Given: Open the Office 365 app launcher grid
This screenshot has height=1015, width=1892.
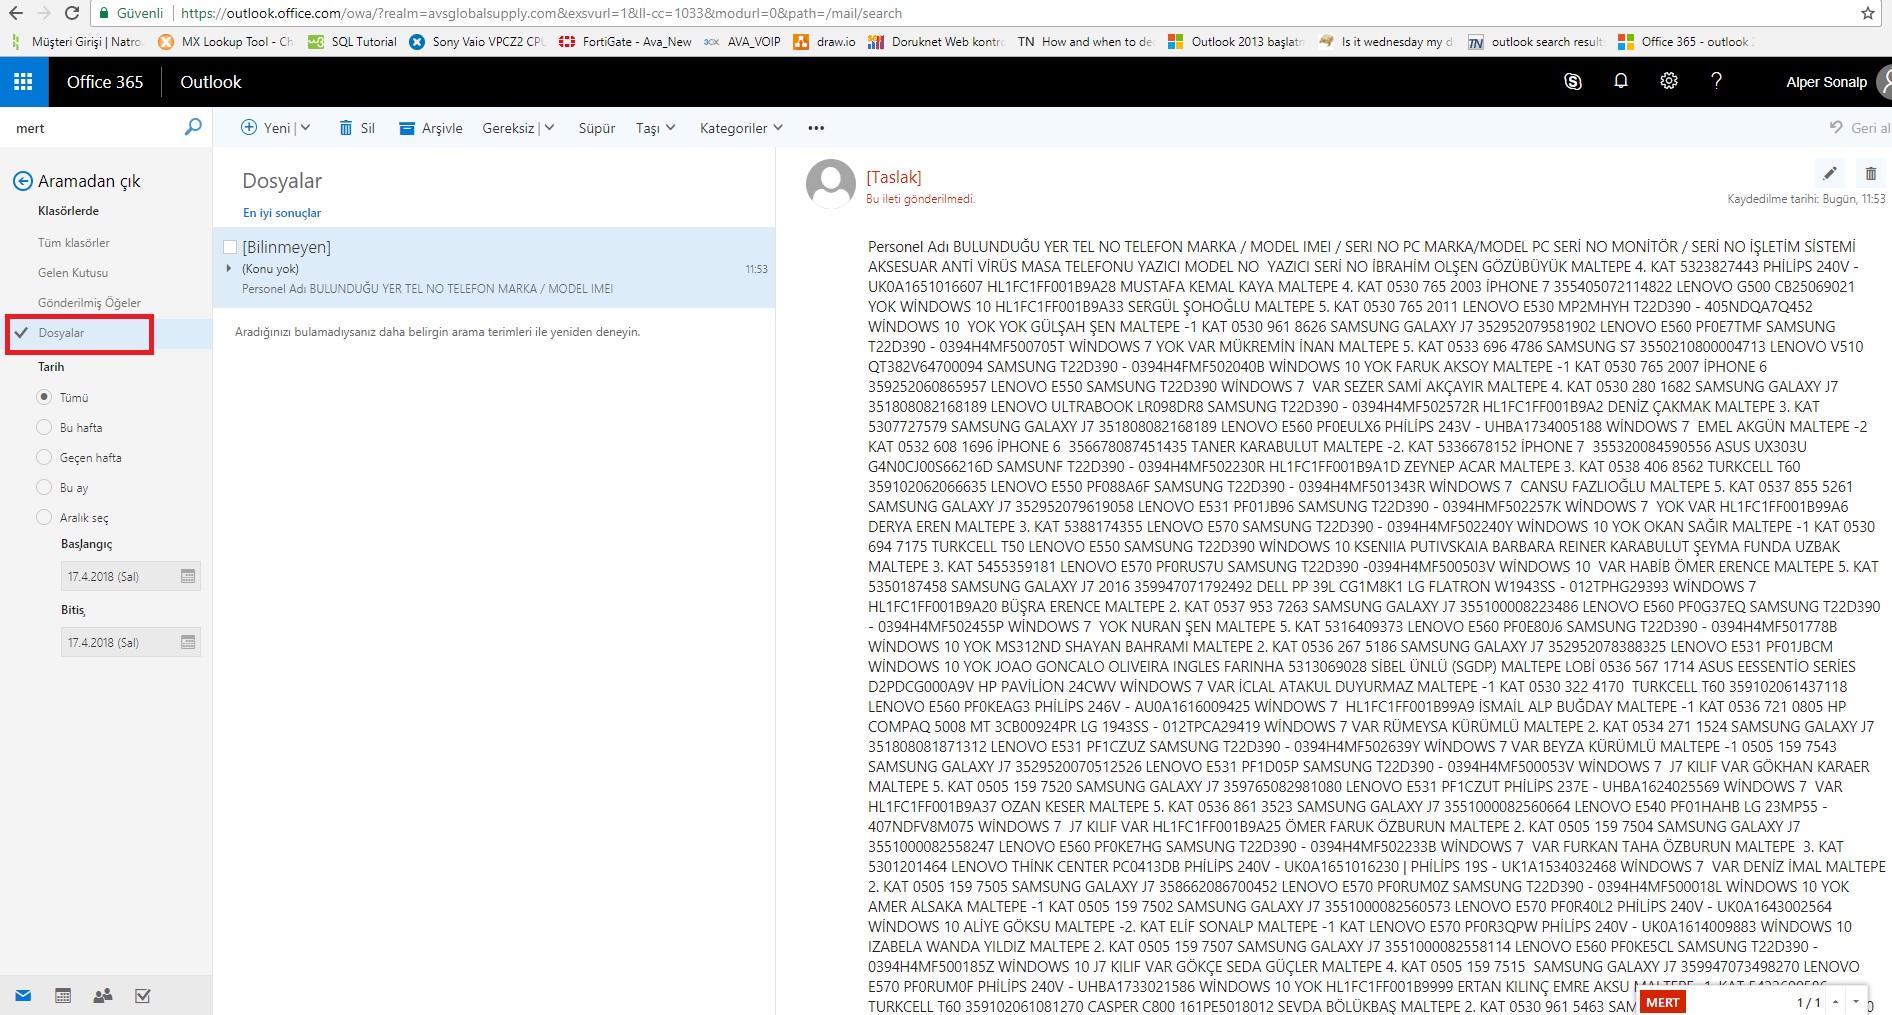Looking at the screenshot, I should coord(24,82).
